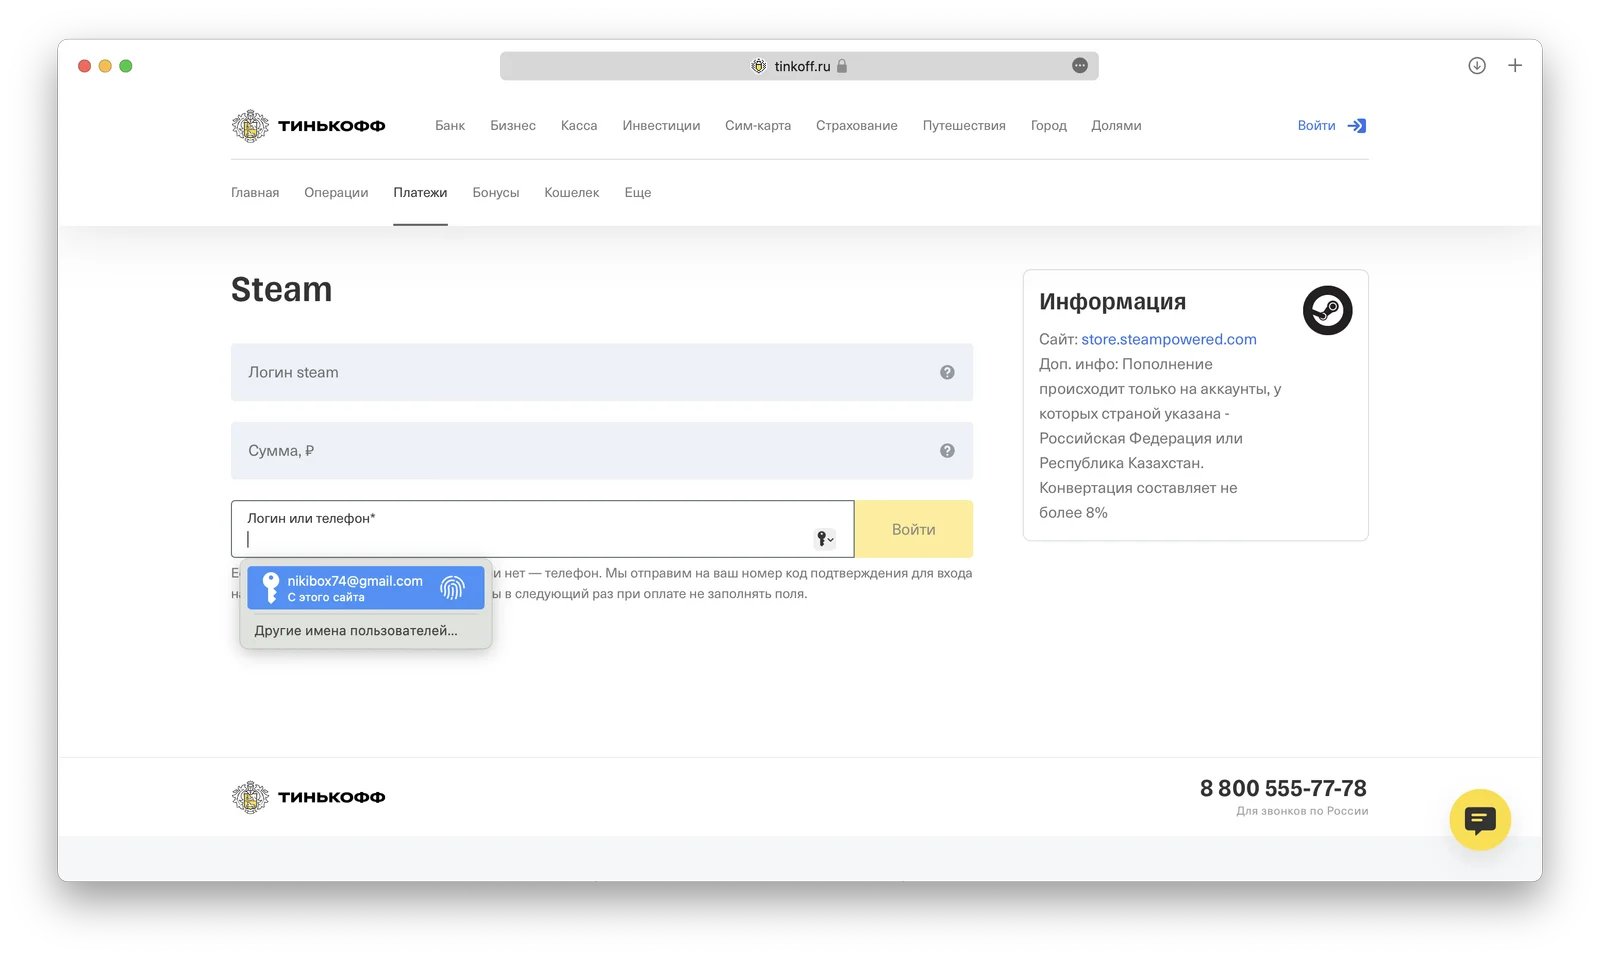The image size is (1600, 958).
Task: Show downloads in the browser toolbar
Action: [1477, 66]
